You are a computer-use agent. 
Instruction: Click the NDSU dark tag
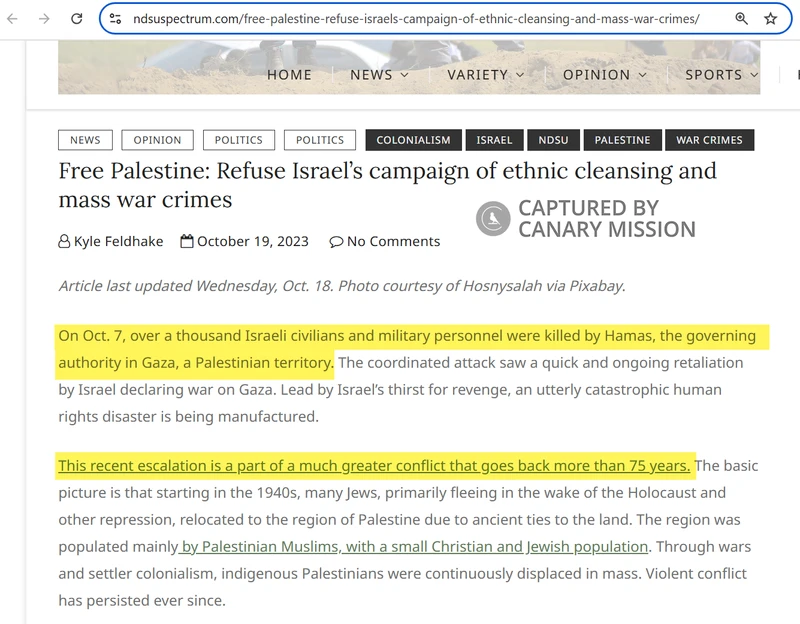tap(554, 140)
